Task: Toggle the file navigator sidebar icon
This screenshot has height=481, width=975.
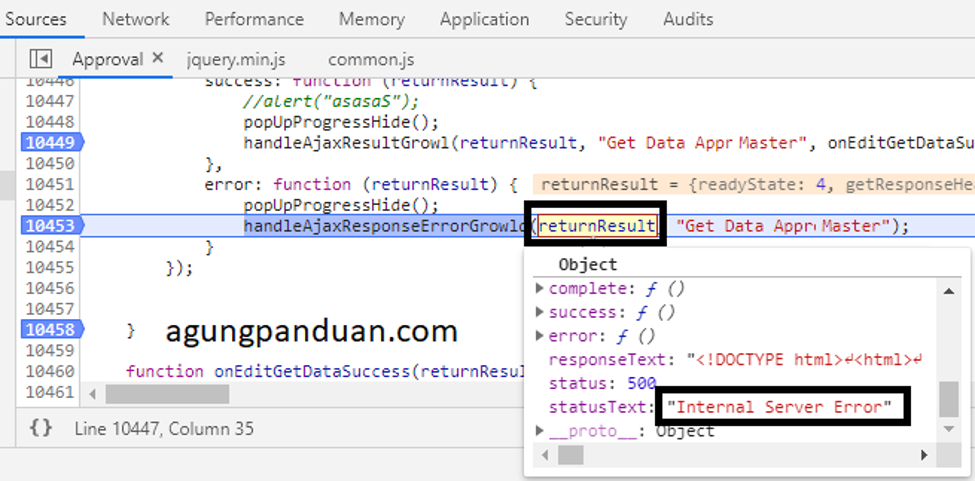Action: tap(40, 58)
